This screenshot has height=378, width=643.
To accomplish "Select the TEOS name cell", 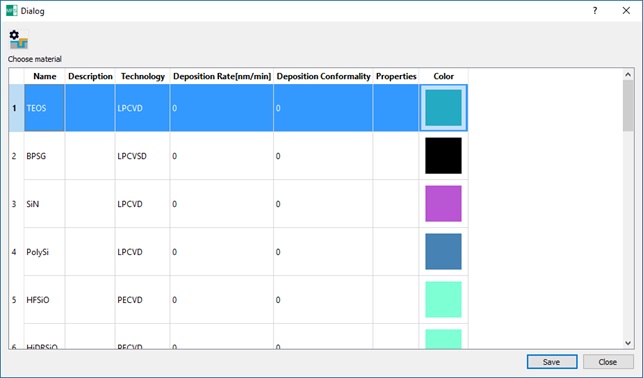I will 44,108.
